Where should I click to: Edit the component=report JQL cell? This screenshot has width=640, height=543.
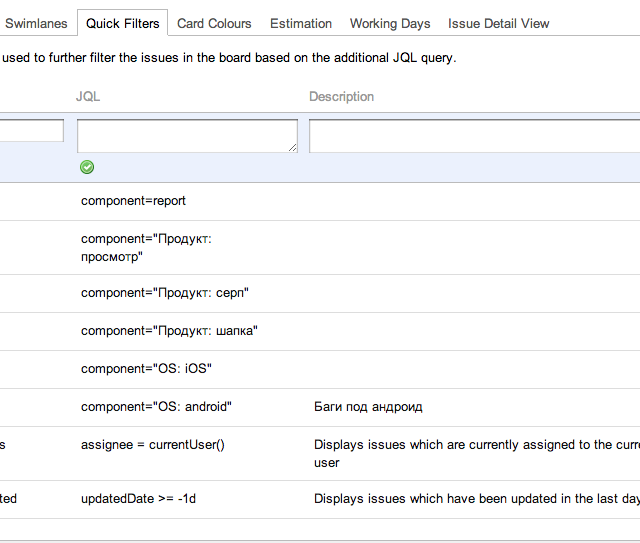point(134,201)
